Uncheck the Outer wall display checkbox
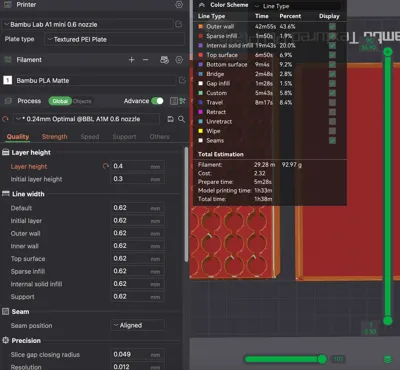This screenshot has width=400, height=370. pos(332,26)
